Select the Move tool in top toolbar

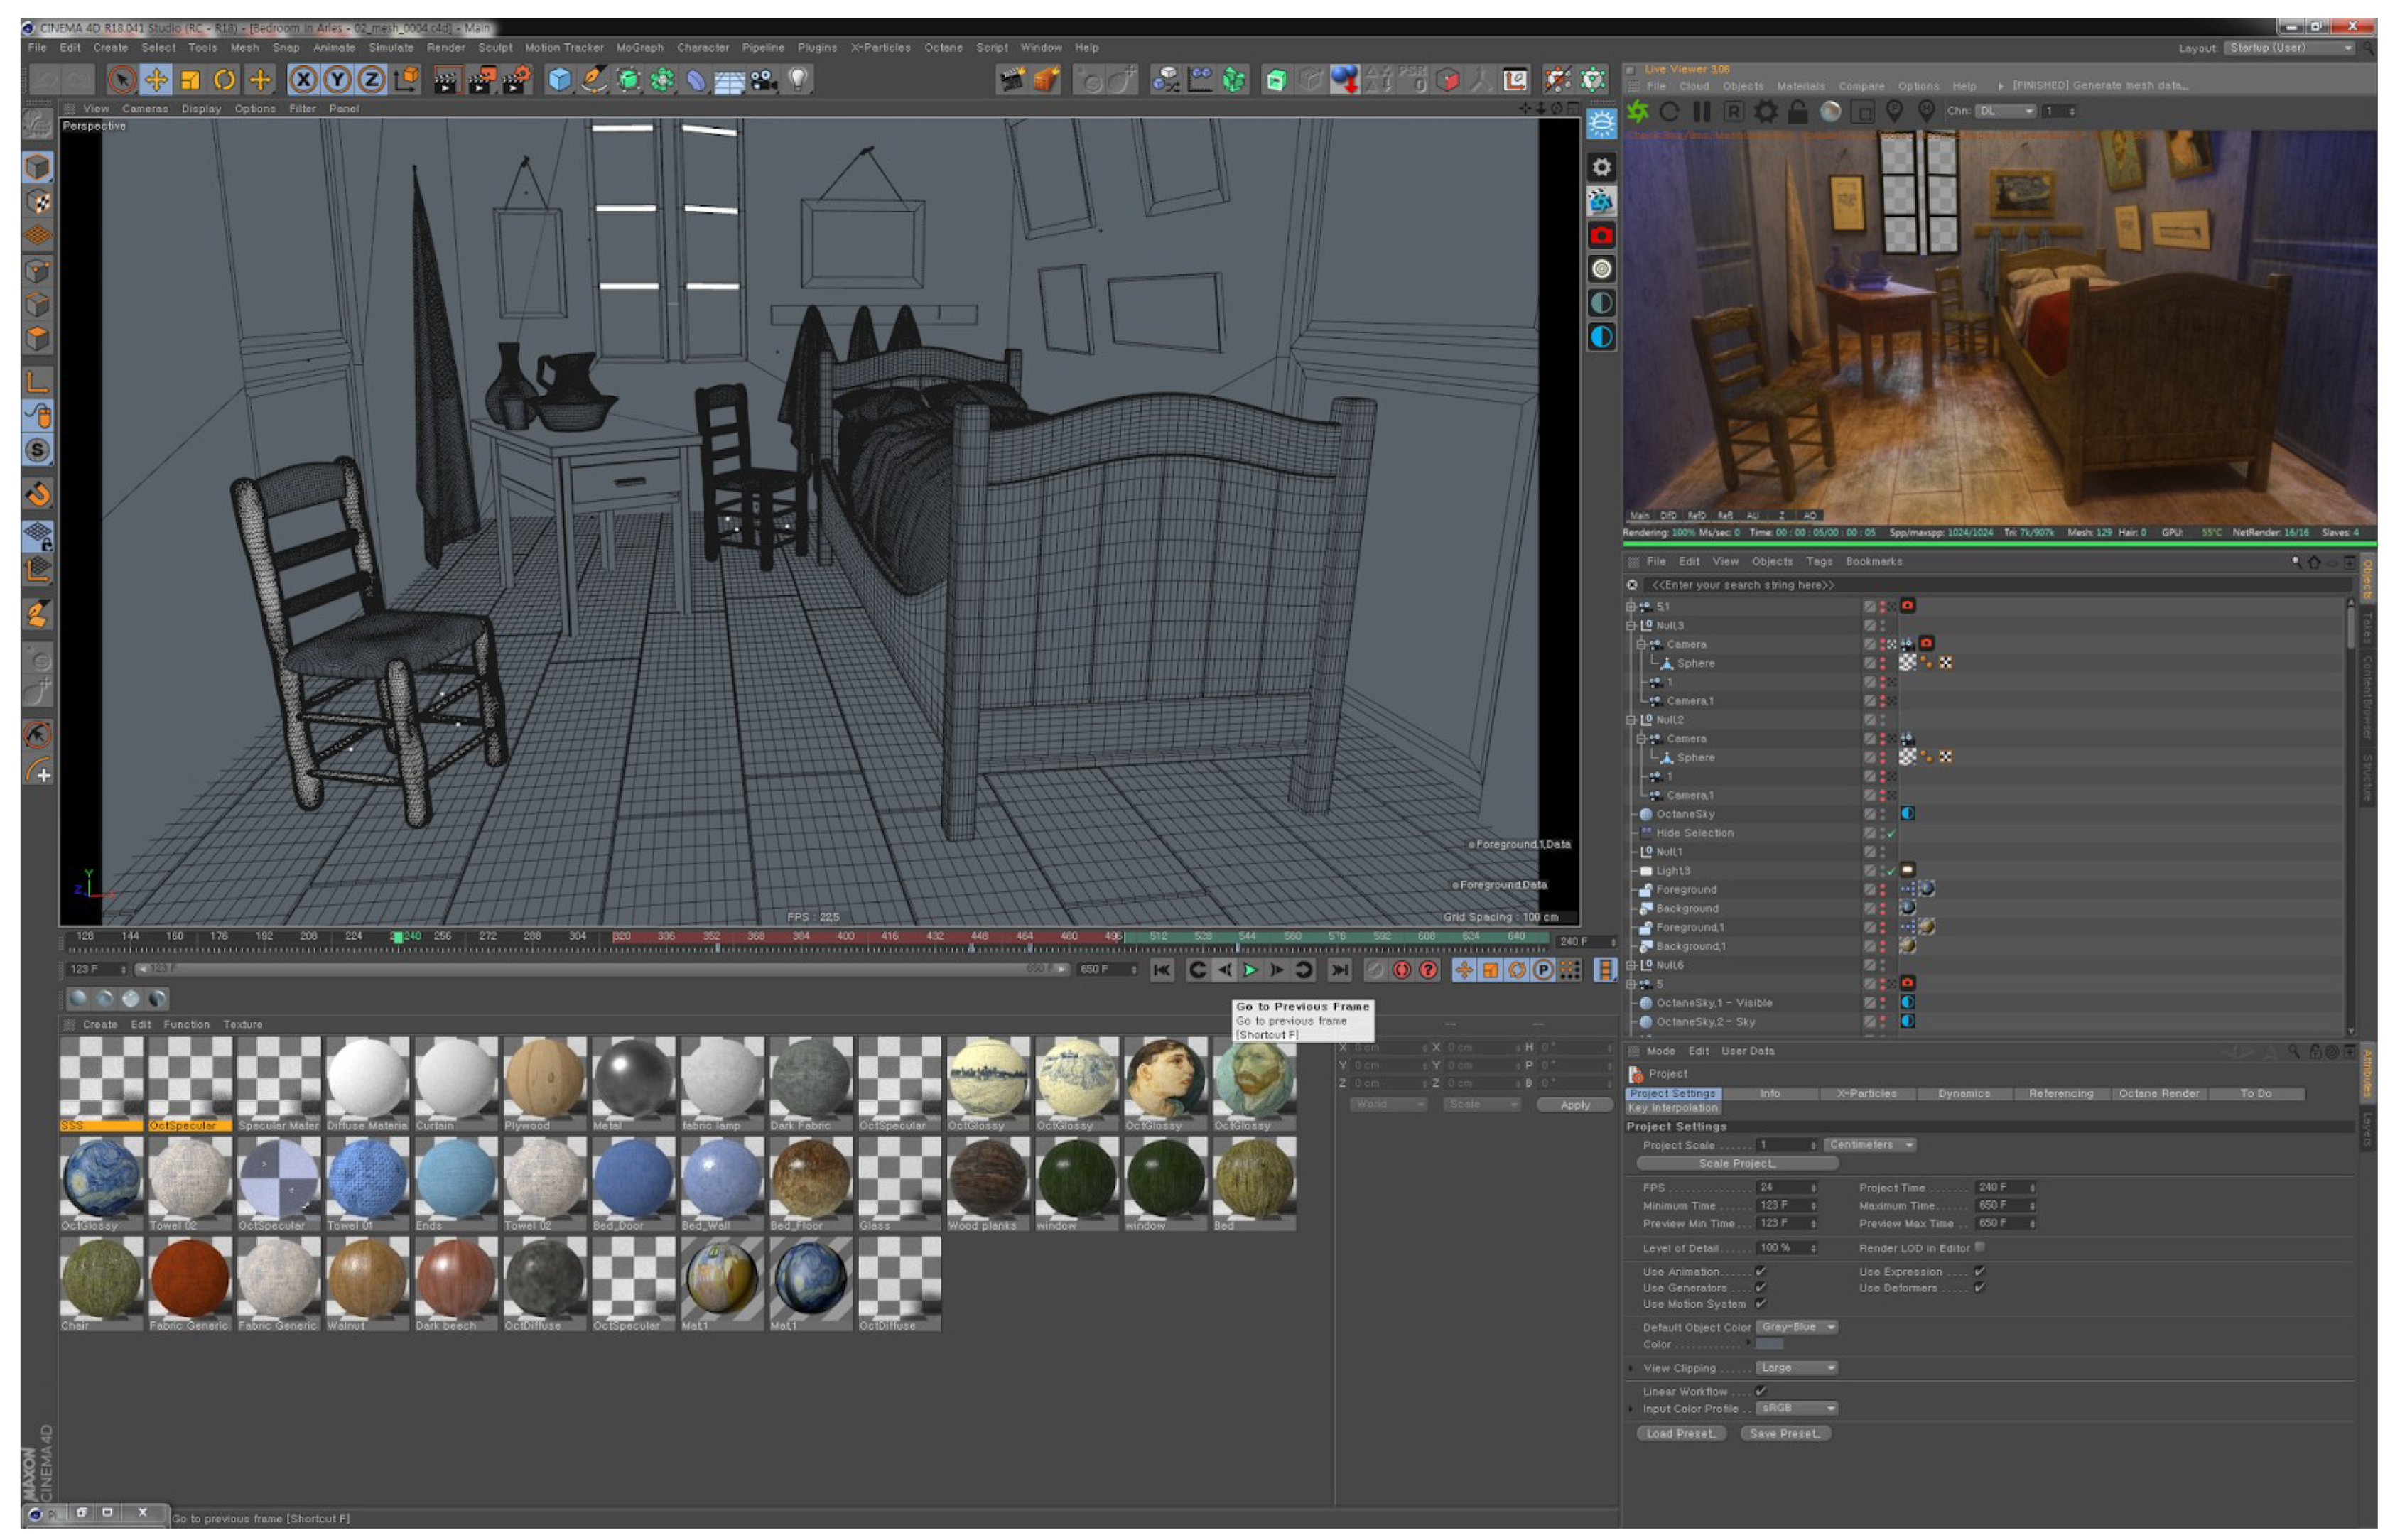click(x=156, y=80)
